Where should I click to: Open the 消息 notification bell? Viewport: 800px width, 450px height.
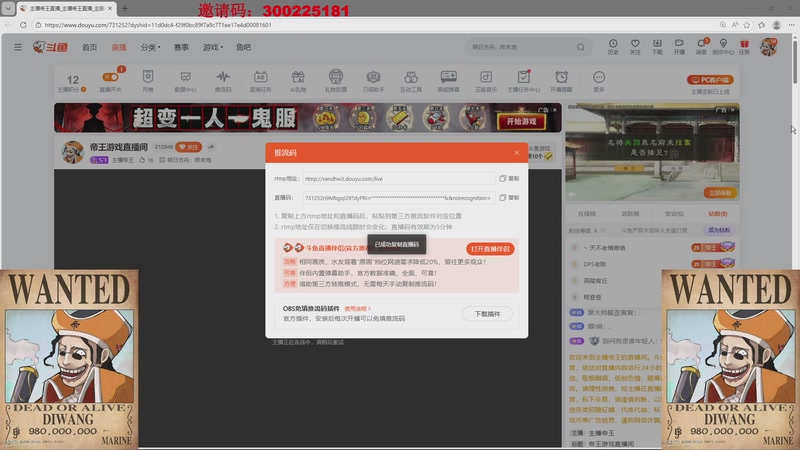[x=702, y=46]
